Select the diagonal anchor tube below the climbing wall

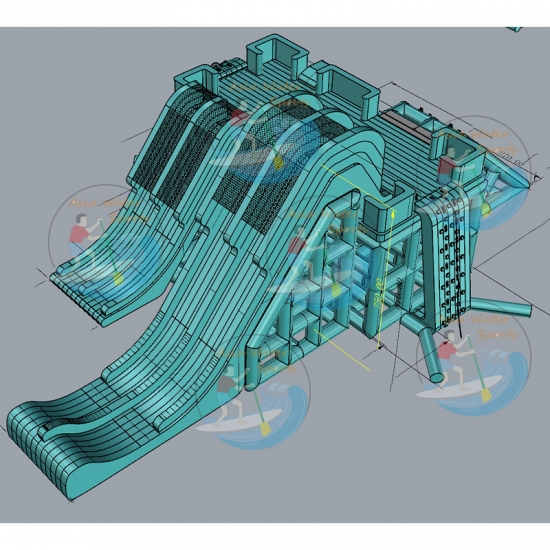click(x=430, y=355)
